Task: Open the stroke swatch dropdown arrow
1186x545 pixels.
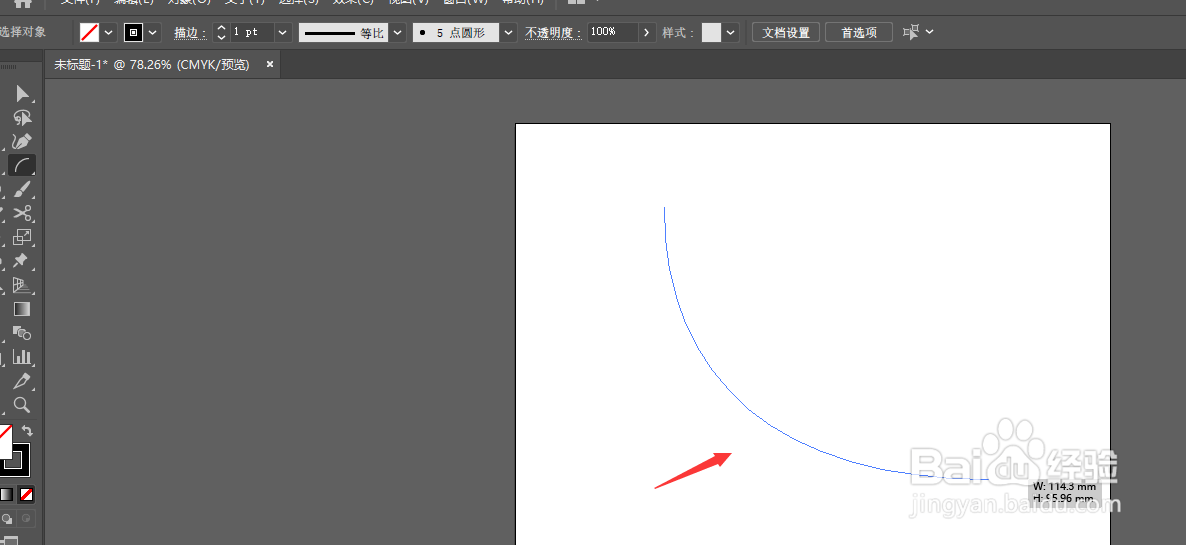Action: pyautogui.click(x=153, y=33)
